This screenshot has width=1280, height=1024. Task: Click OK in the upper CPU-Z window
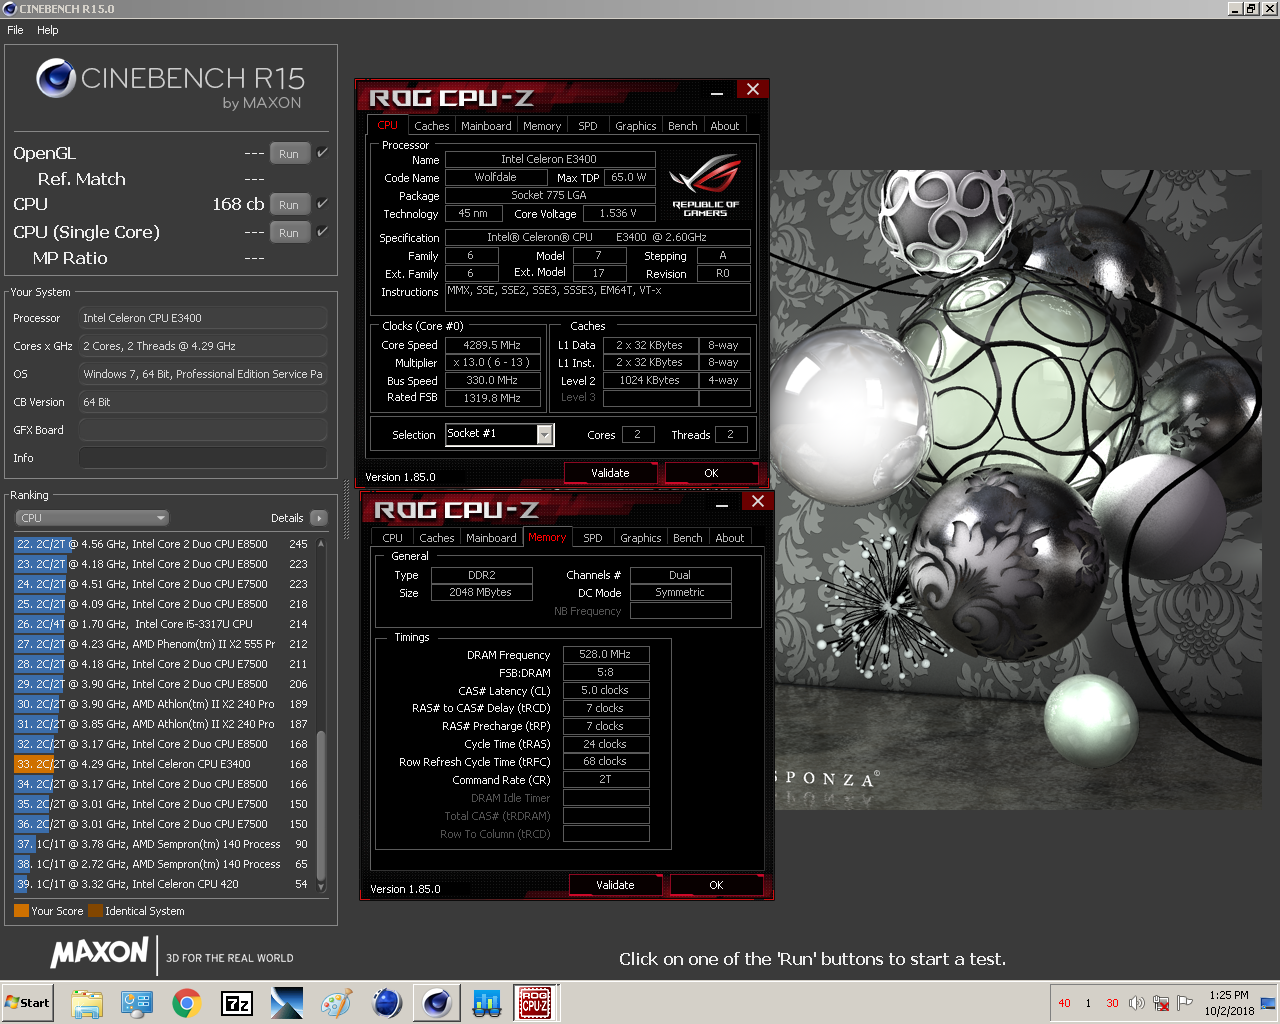pyautogui.click(x=711, y=473)
